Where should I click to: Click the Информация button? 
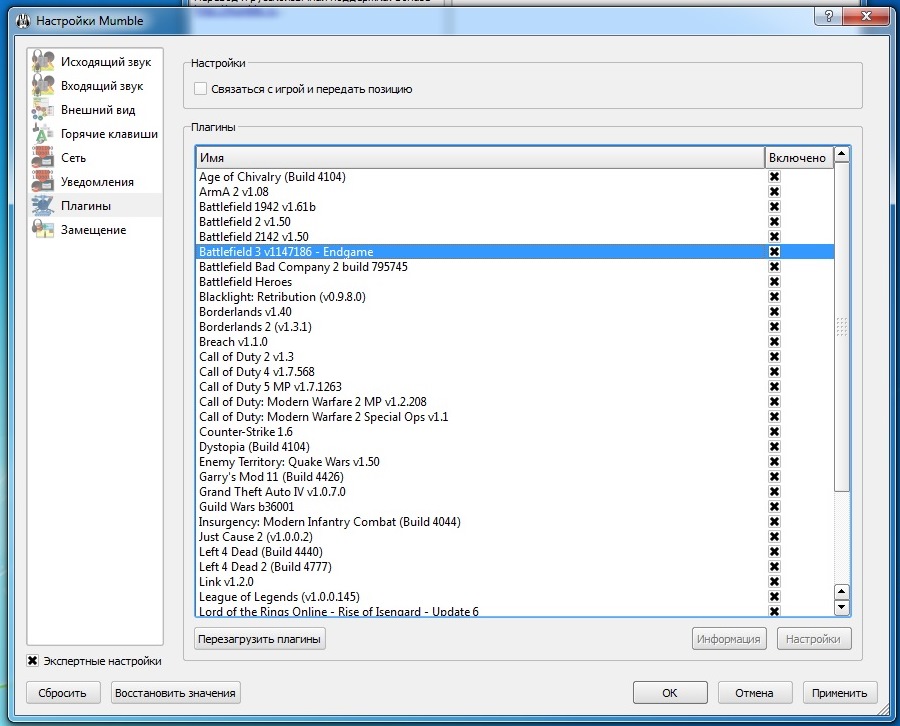(x=729, y=639)
